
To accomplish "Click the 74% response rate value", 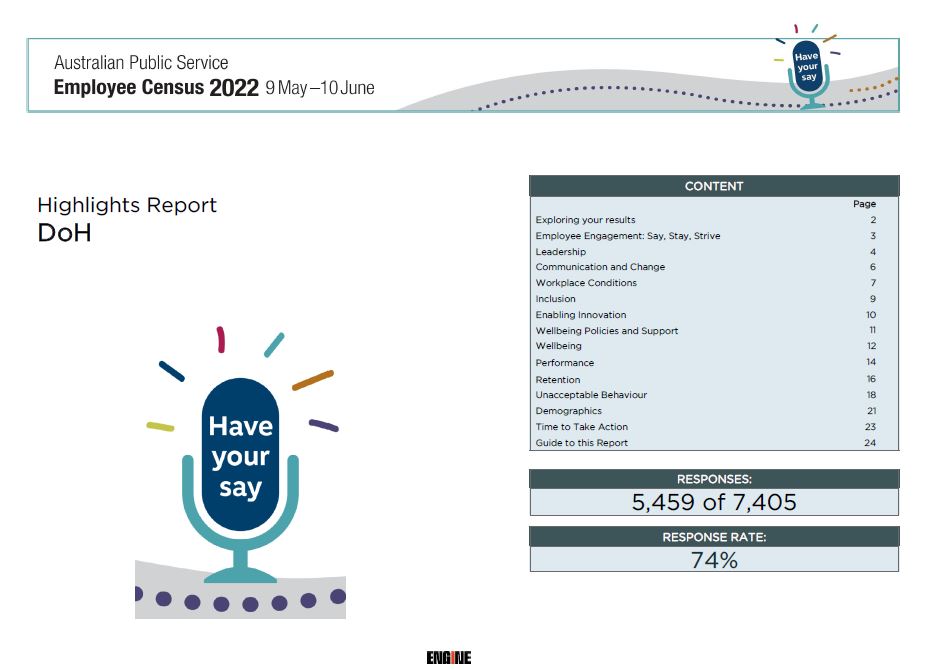I will (x=714, y=560).
